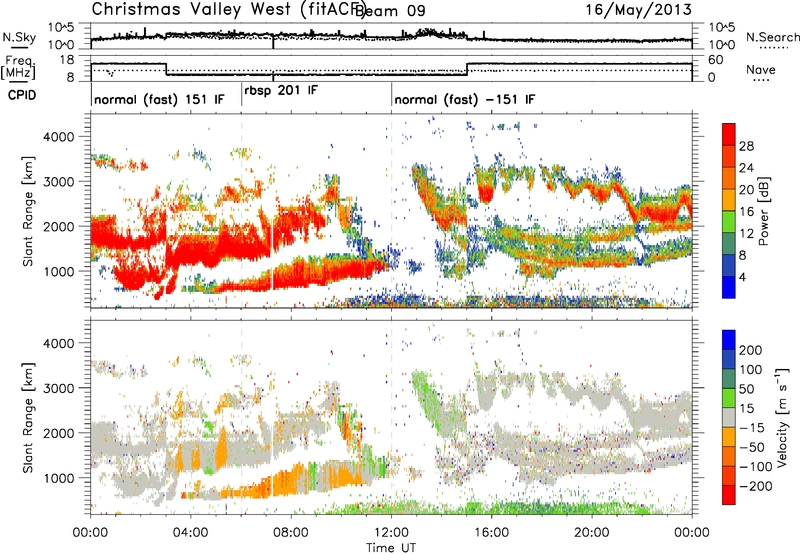This screenshot has height=554, width=800.
Task: Click the '200' value on Velocity color bar
Action: [x=751, y=350]
